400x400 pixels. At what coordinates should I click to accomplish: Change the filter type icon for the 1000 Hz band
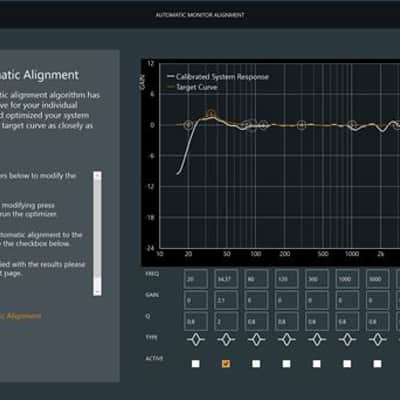point(347,340)
